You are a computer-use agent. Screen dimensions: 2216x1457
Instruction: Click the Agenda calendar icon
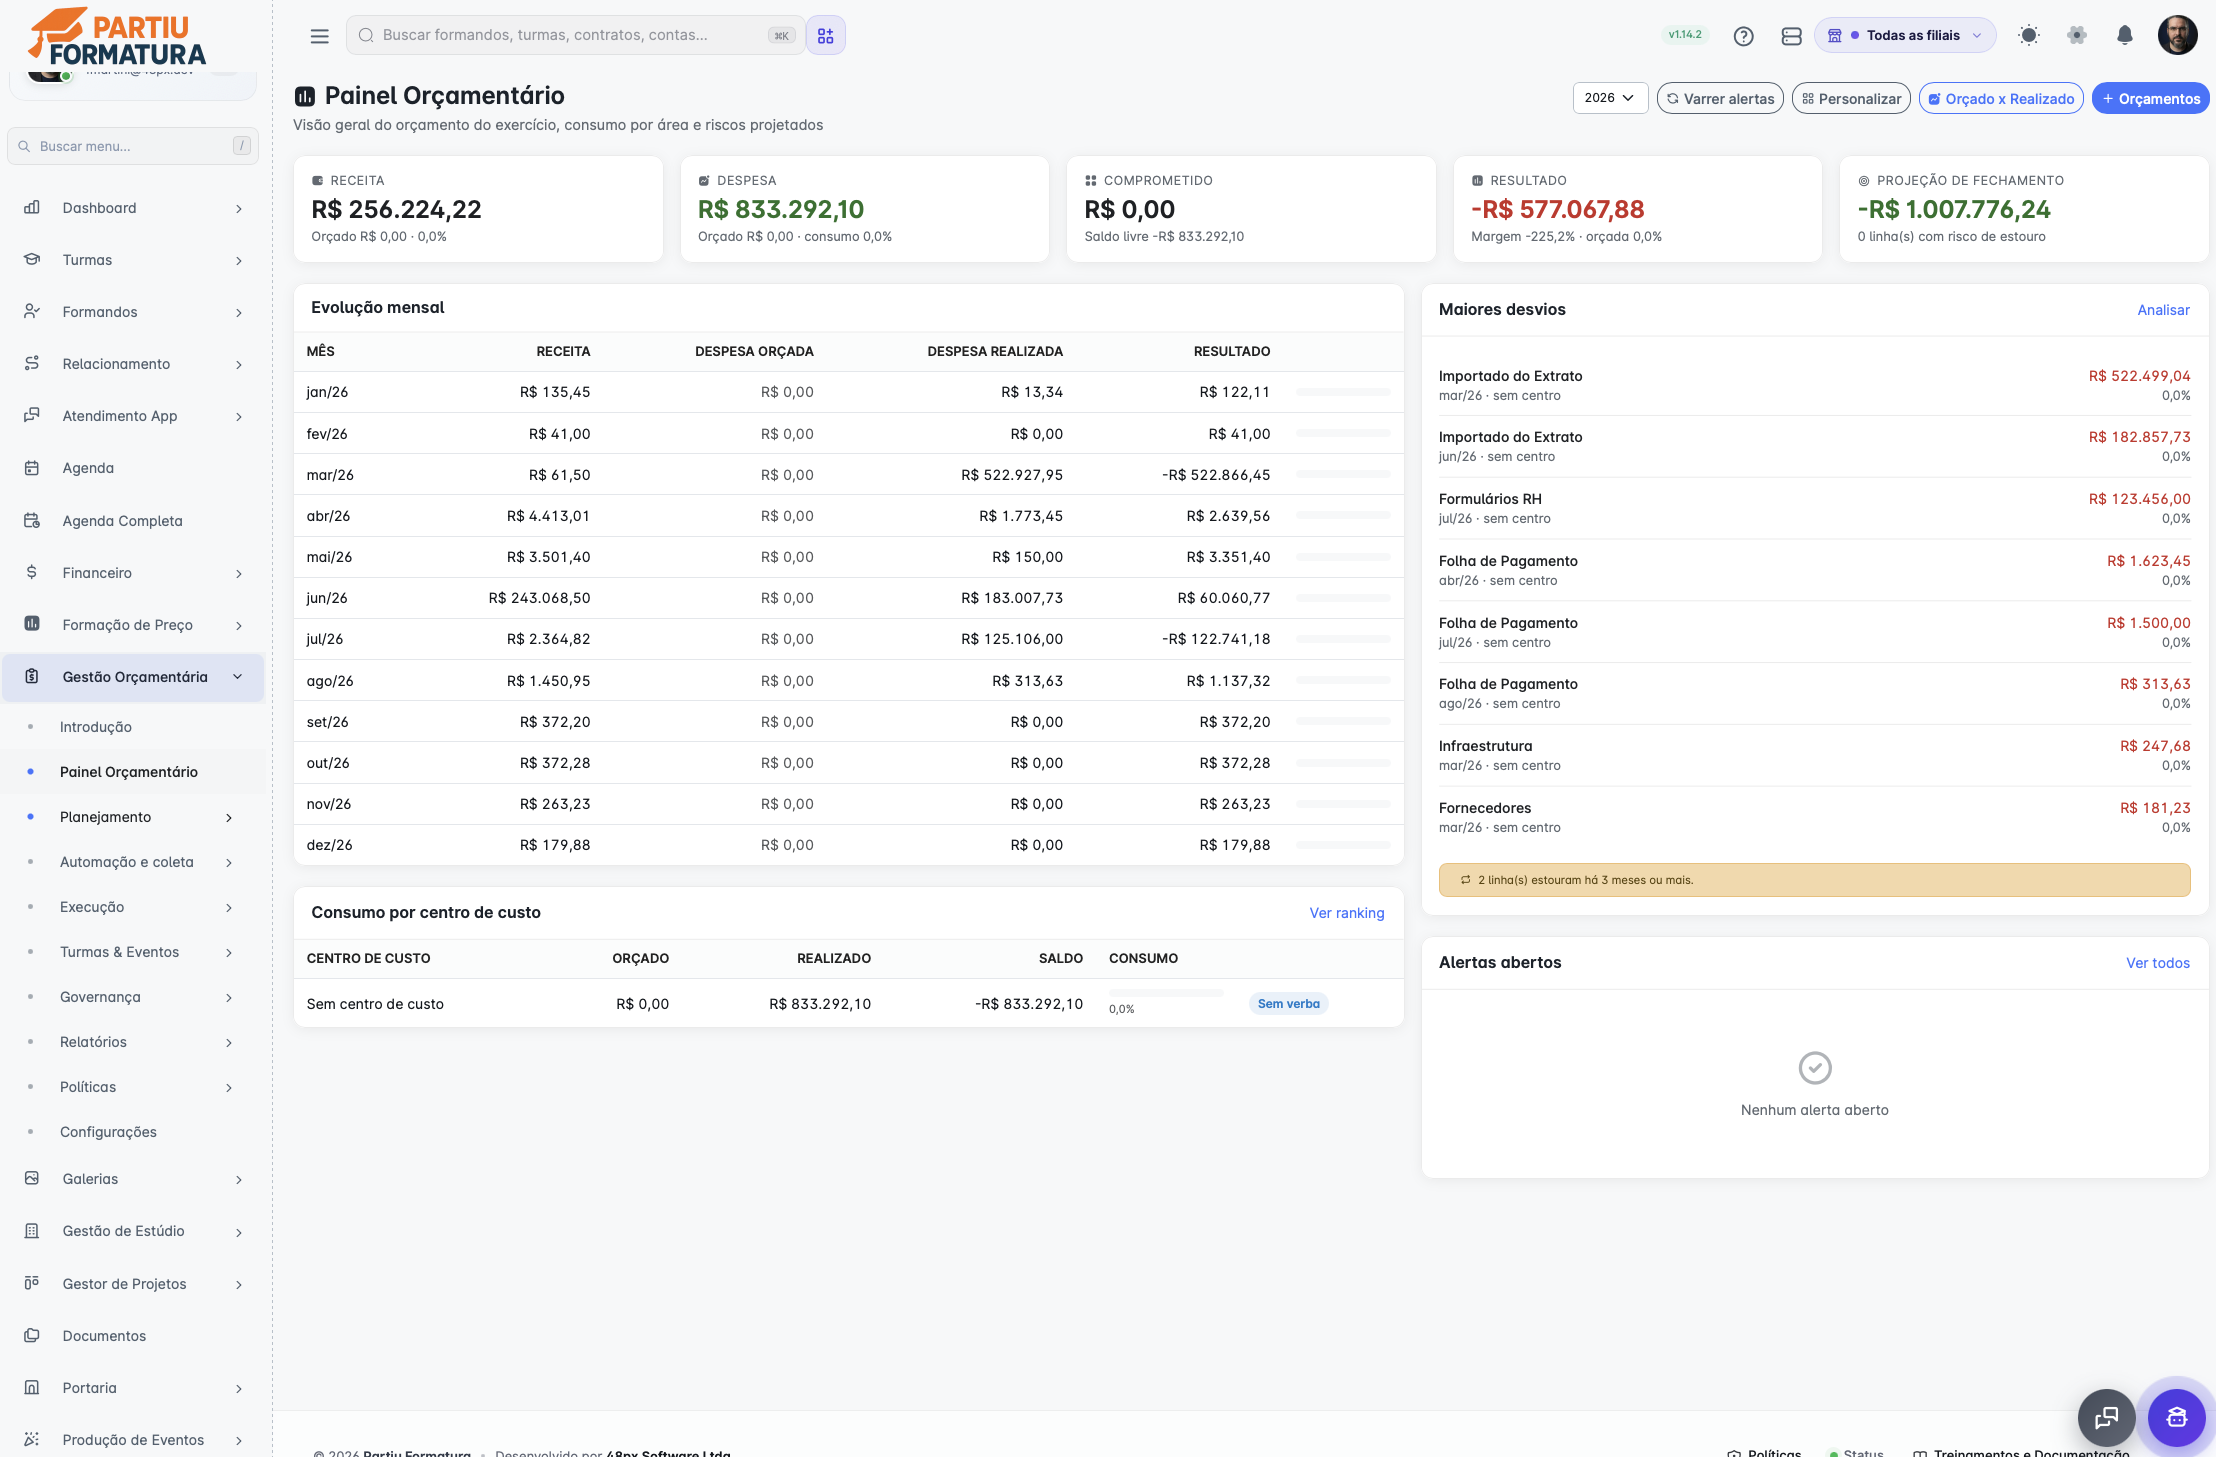click(x=32, y=467)
